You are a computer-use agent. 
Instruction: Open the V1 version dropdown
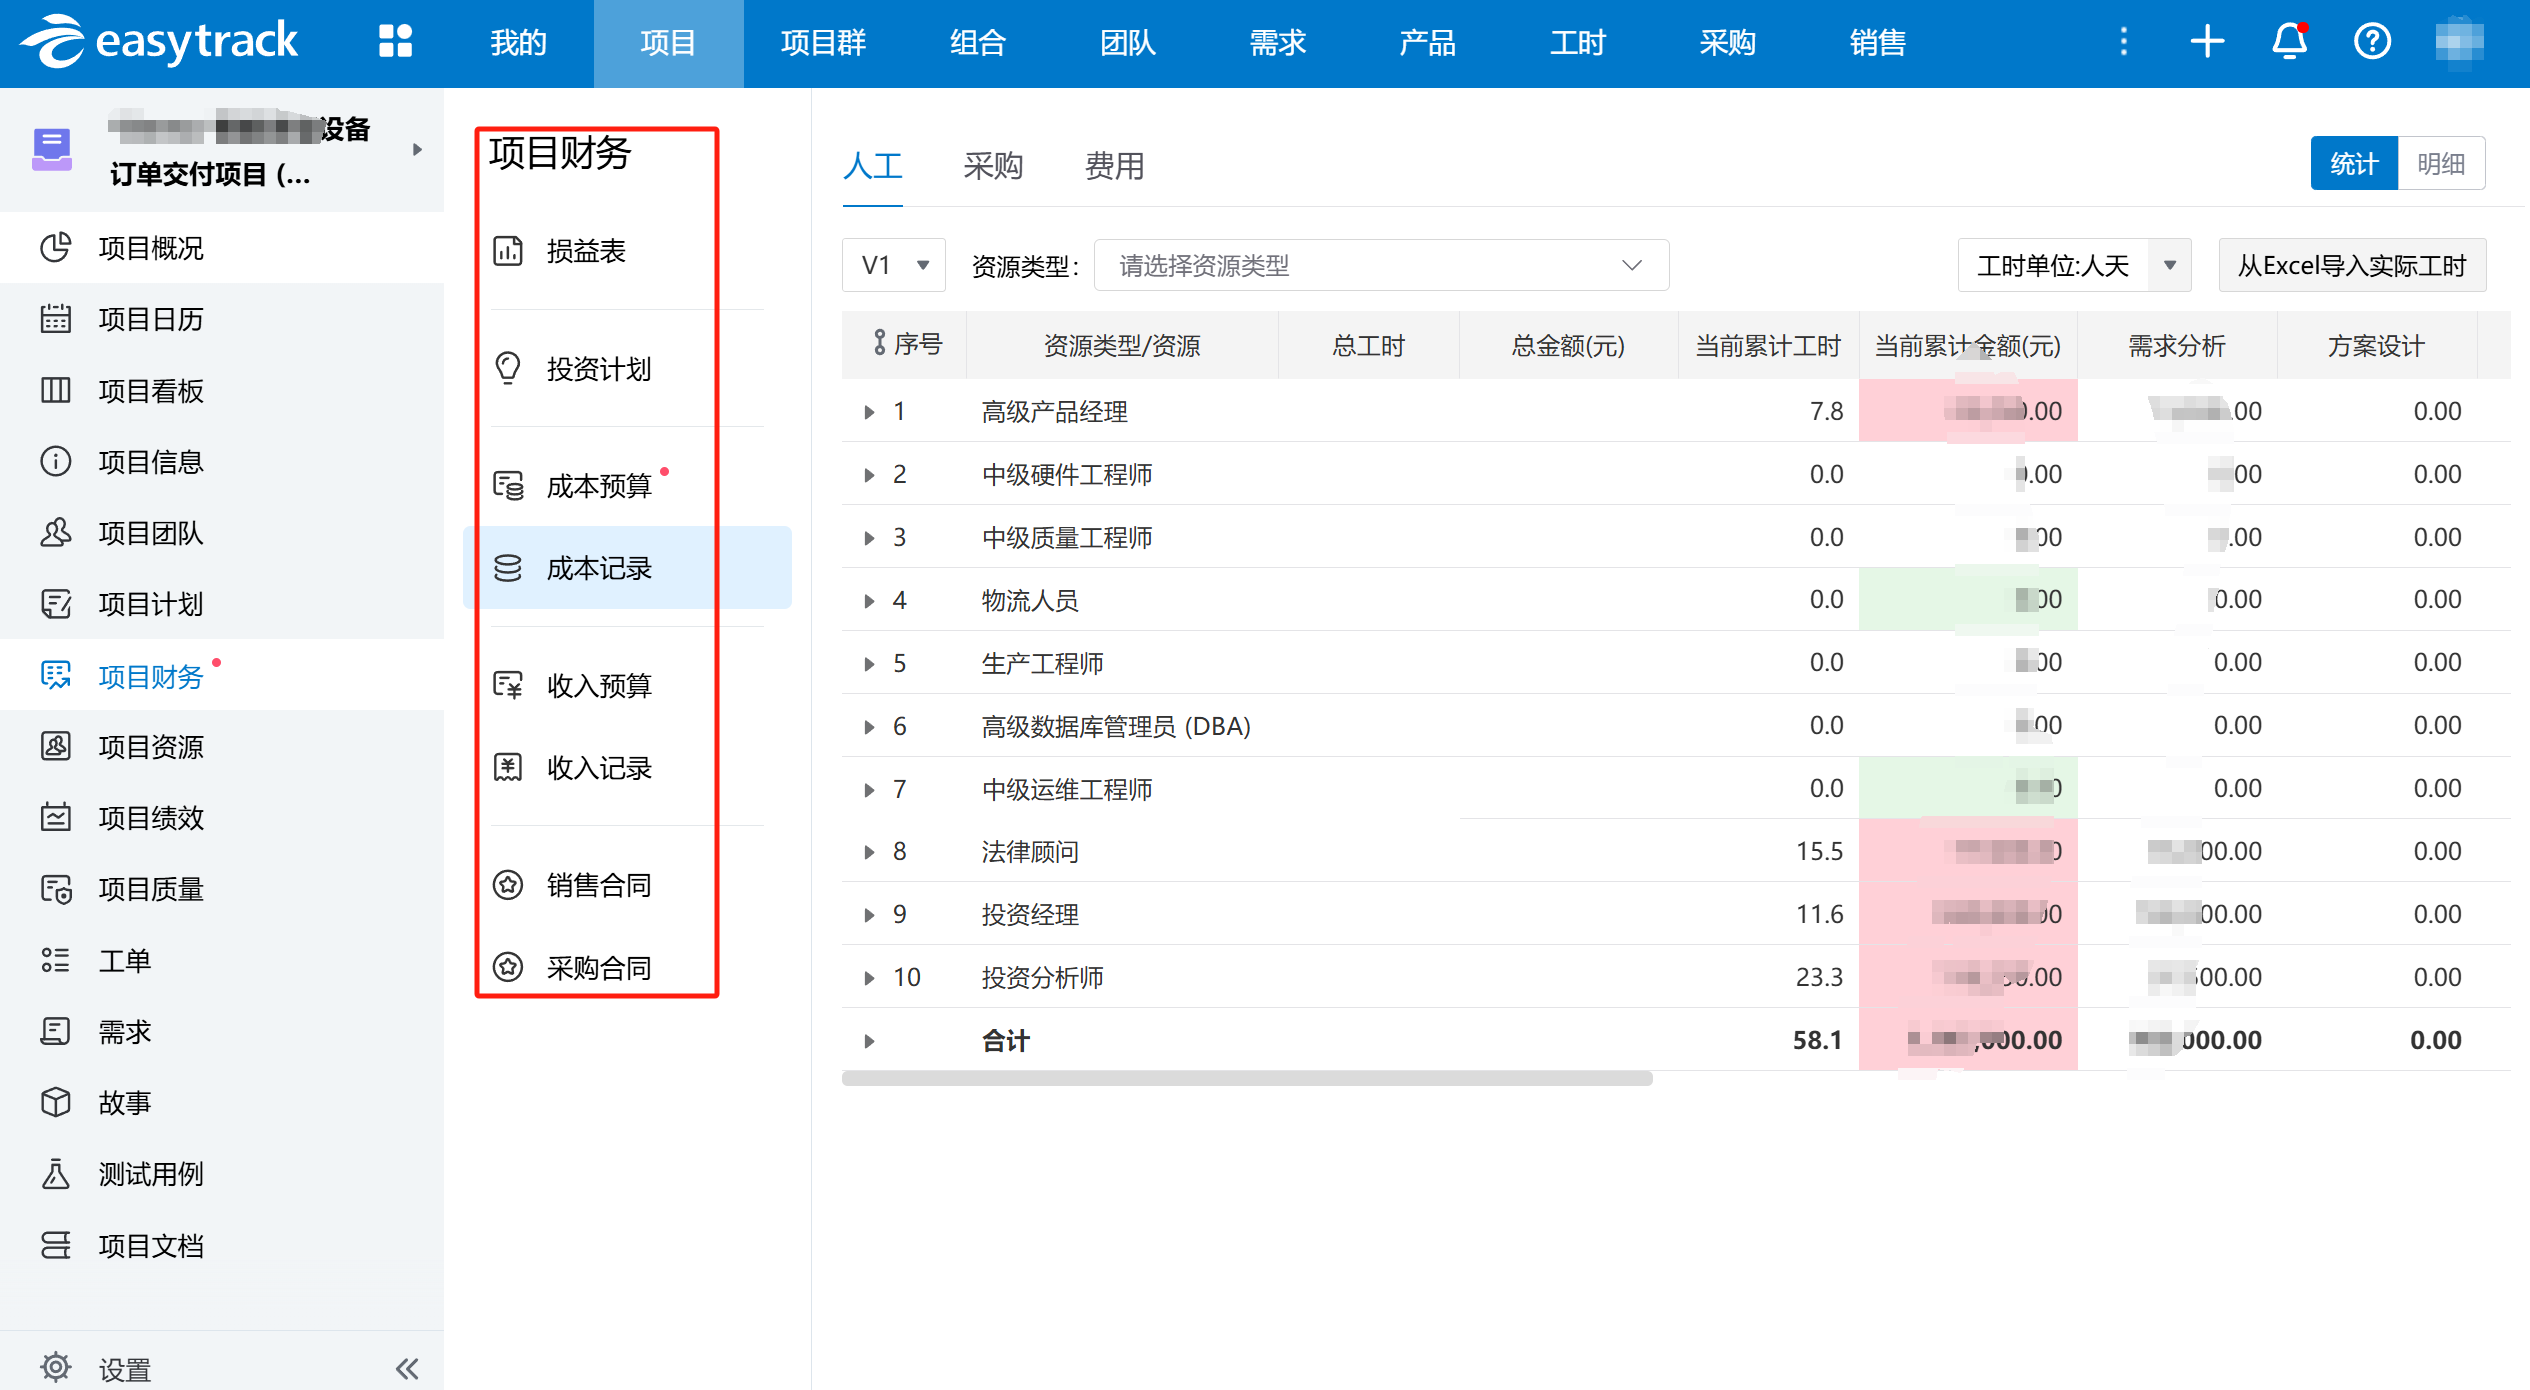tap(893, 266)
